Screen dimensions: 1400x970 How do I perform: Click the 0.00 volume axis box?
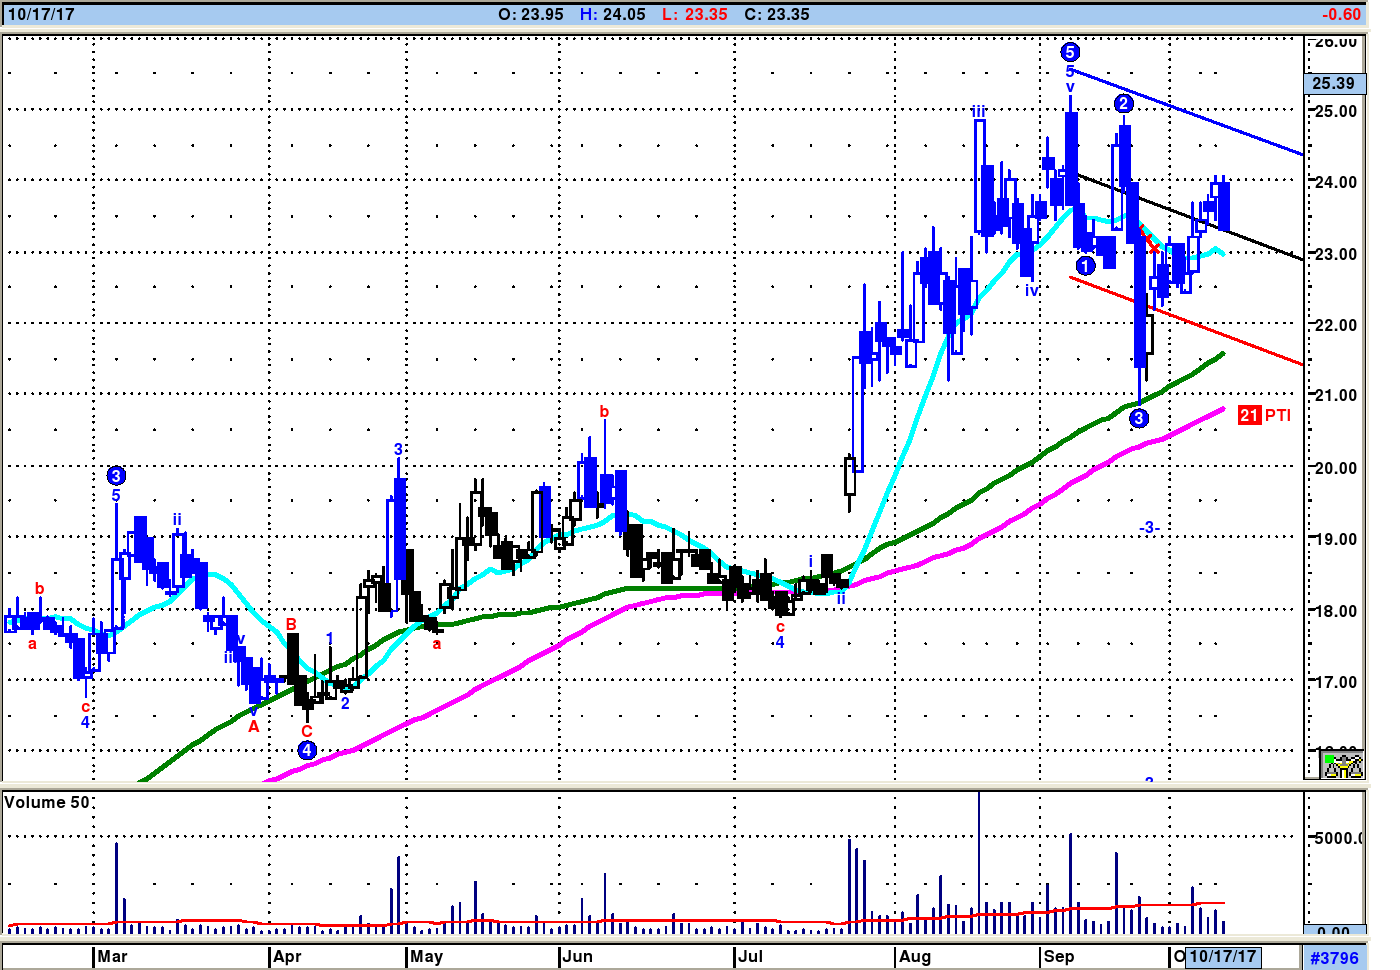point(1333,932)
